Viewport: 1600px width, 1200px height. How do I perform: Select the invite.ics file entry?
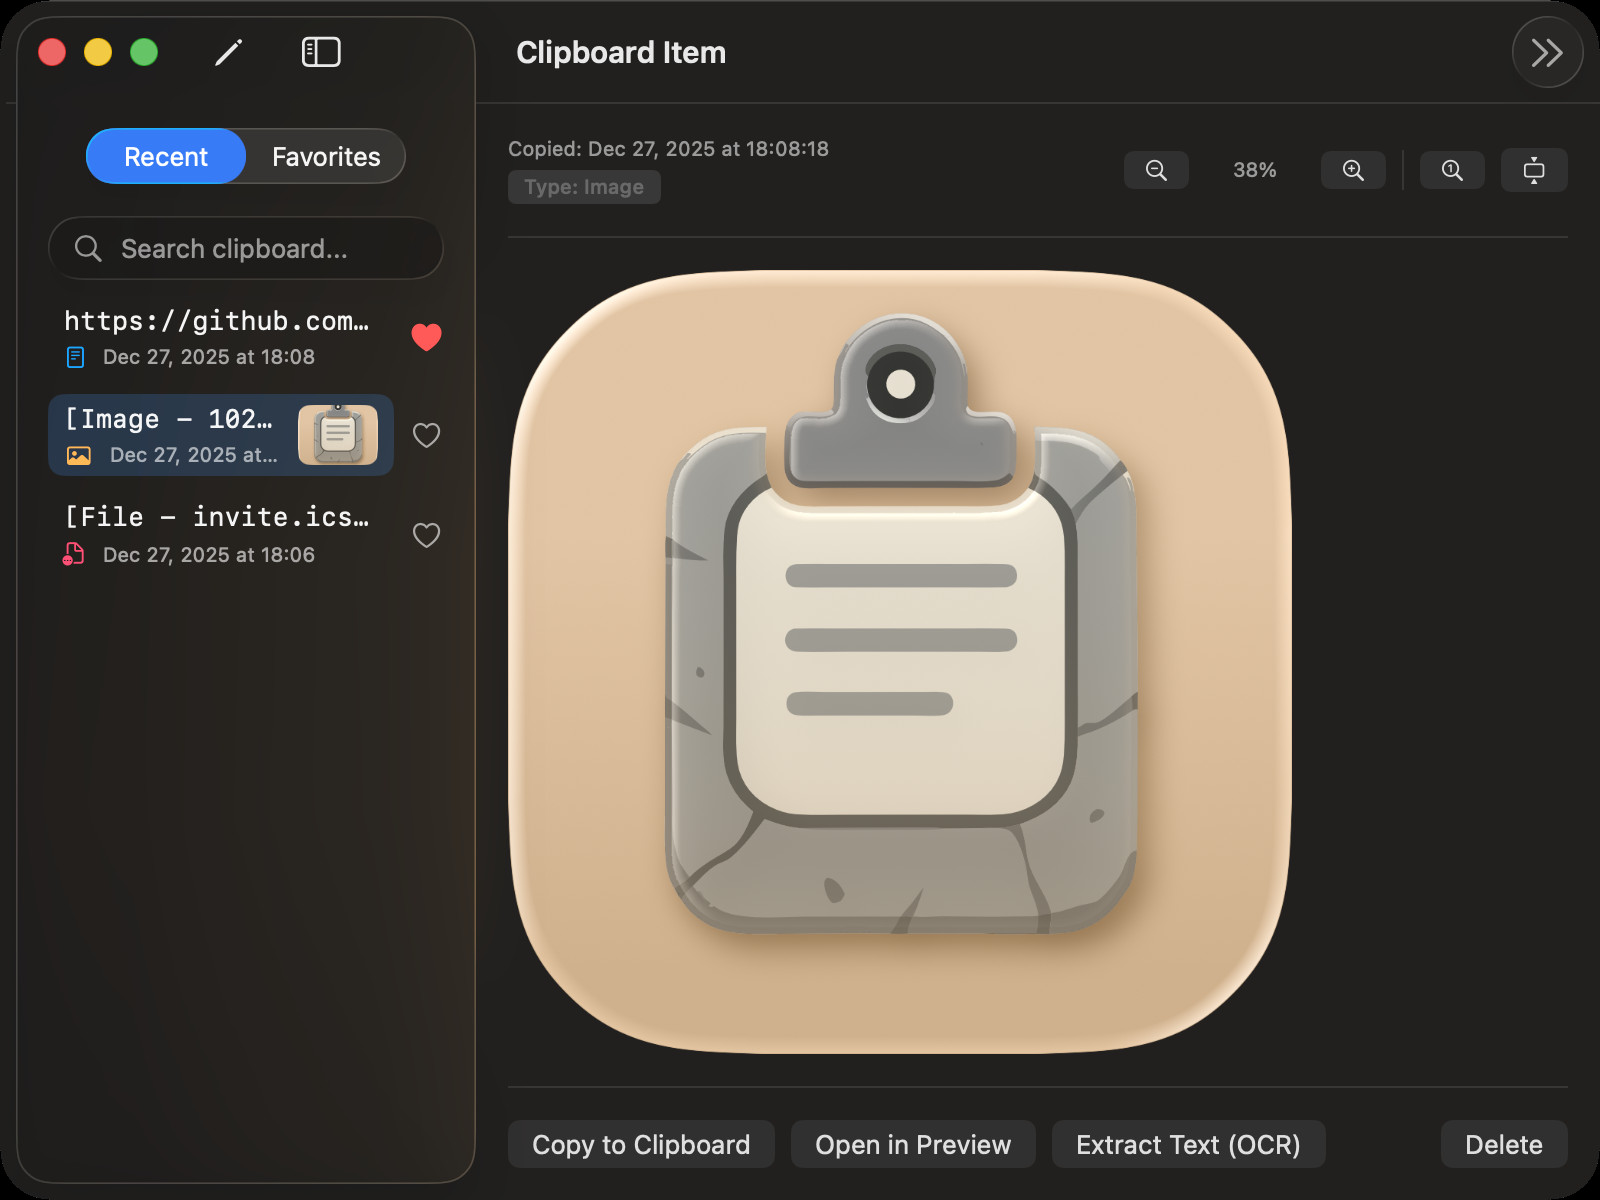pos(221,535)
